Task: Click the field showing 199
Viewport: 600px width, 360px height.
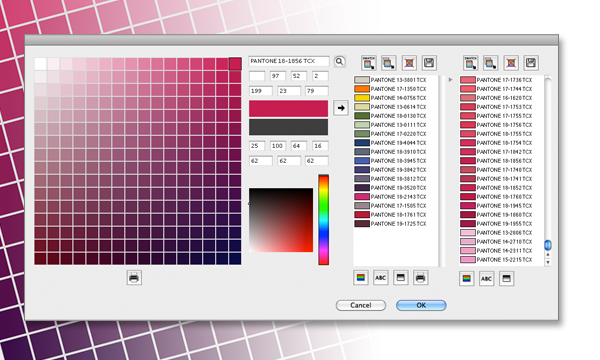Action: pyautogui.click(x=261, y=91)
